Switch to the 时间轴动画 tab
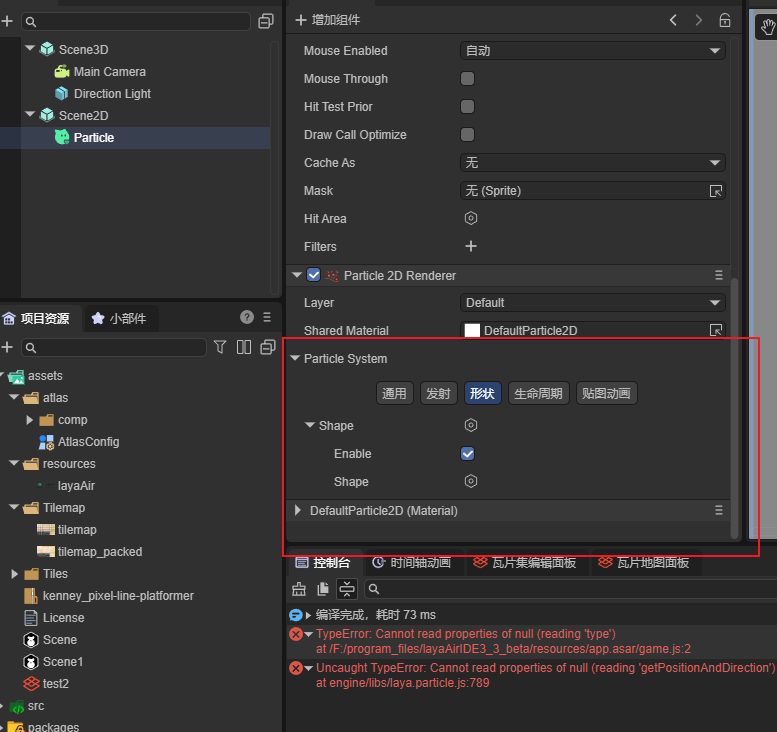The image size is (777, 732). (x=411, y=563)
